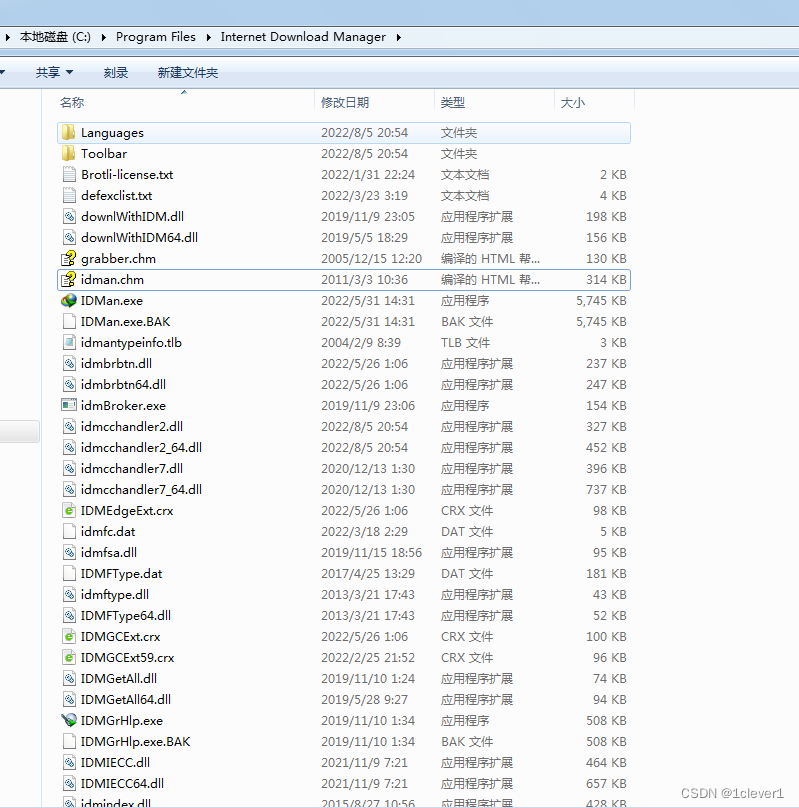Select the IDMGetAll.dll file icon
The image size is (799, 808).
coord(69,679)
